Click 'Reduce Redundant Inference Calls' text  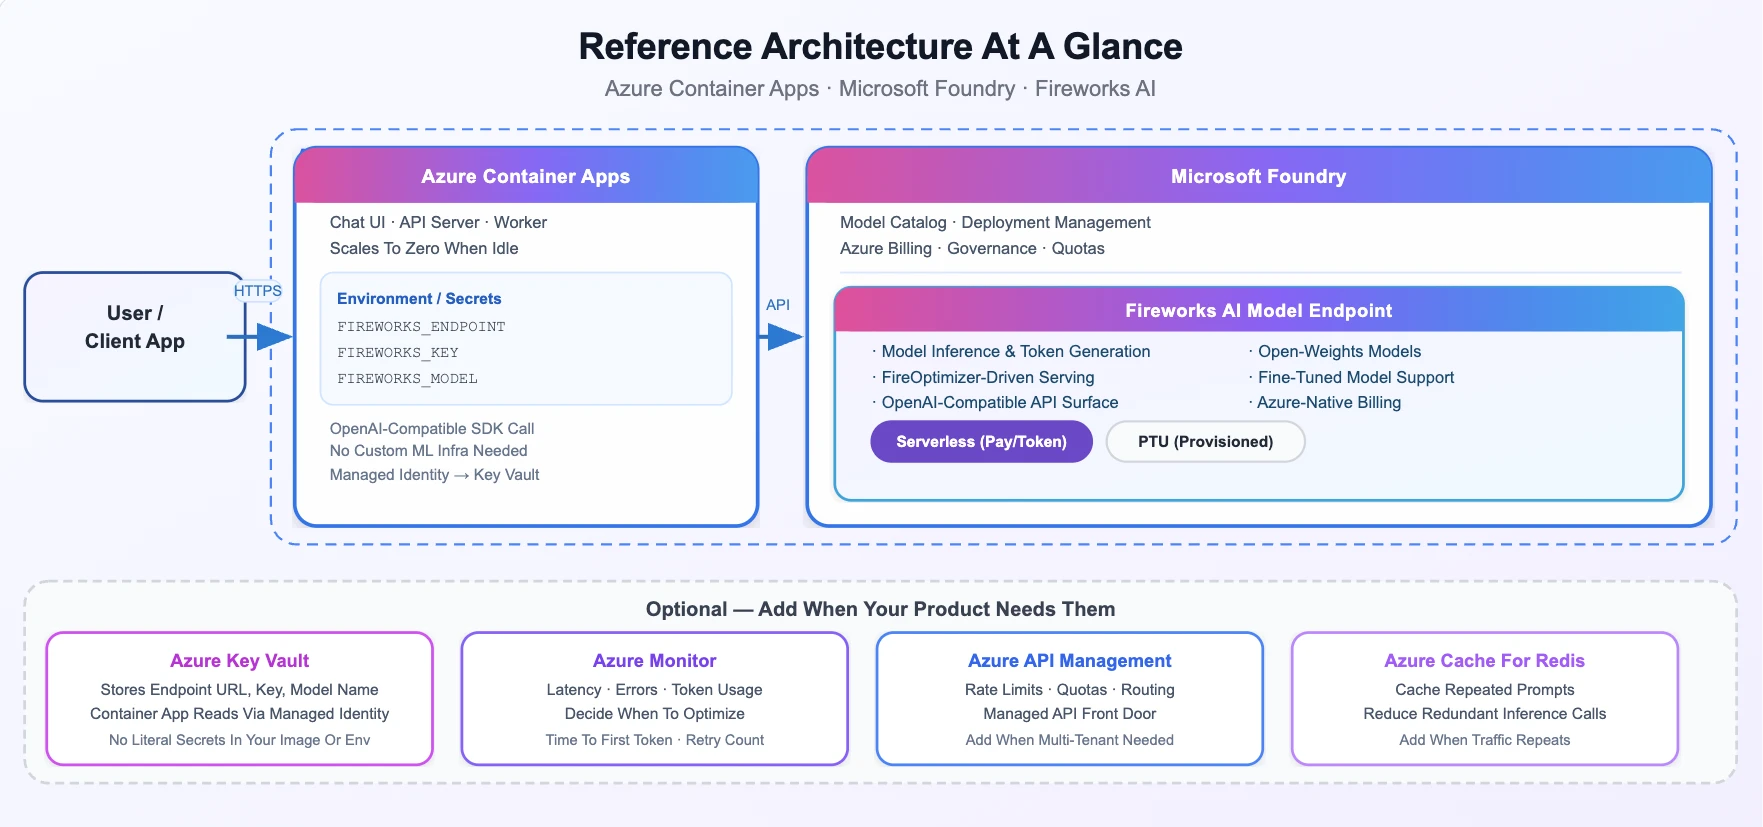1485,714
